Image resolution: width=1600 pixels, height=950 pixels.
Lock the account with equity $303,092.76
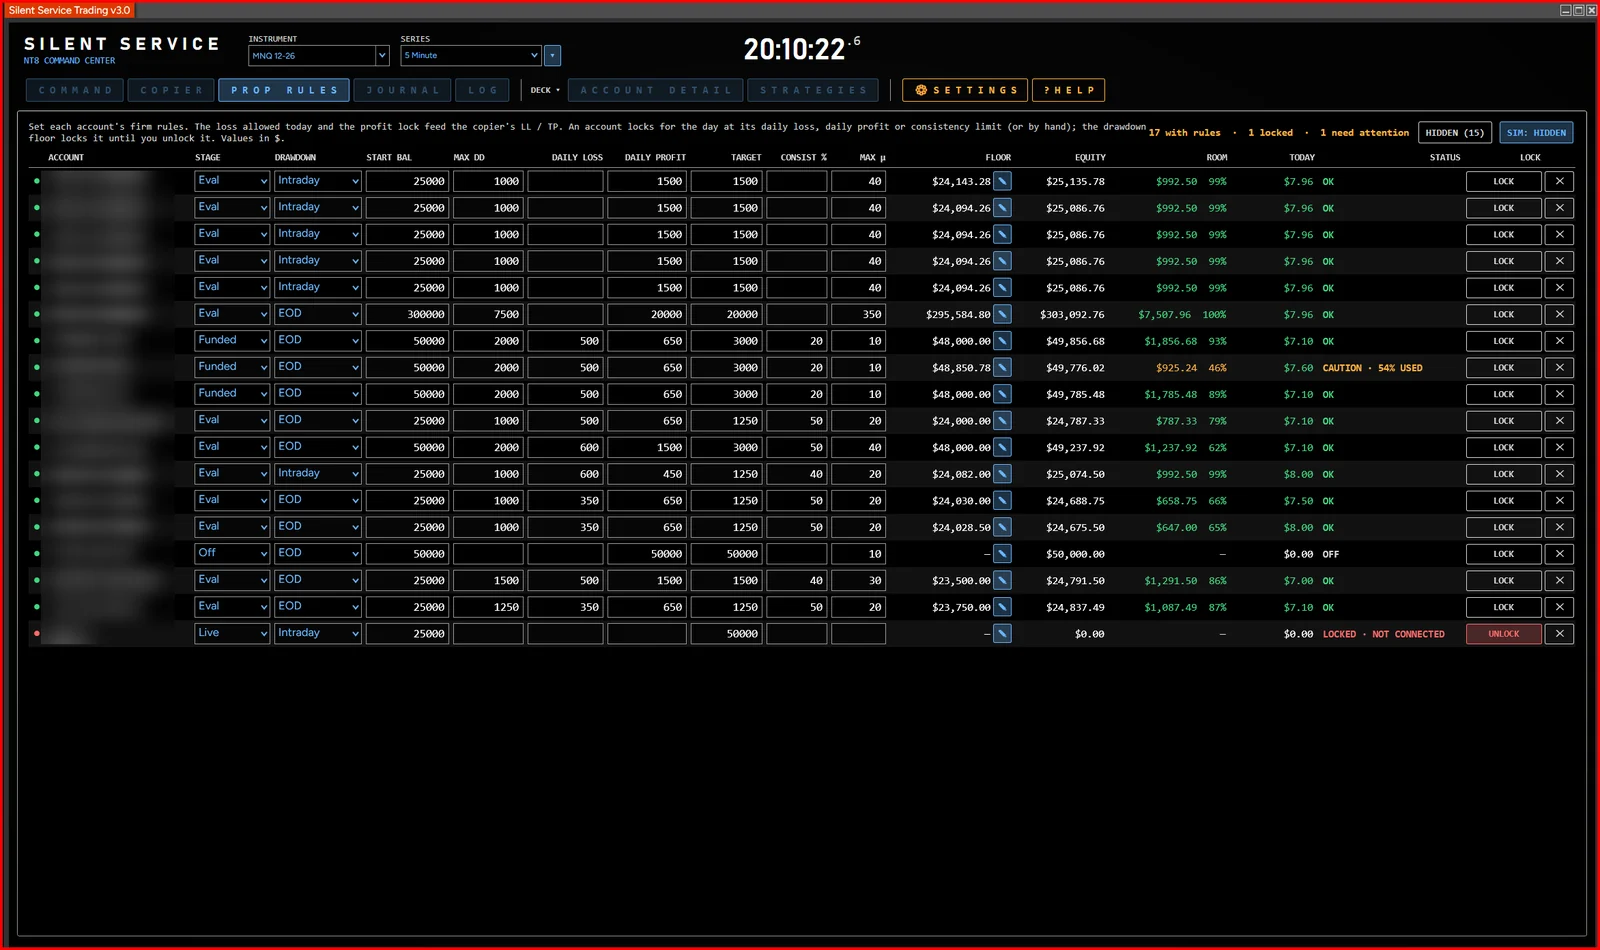1504,314
